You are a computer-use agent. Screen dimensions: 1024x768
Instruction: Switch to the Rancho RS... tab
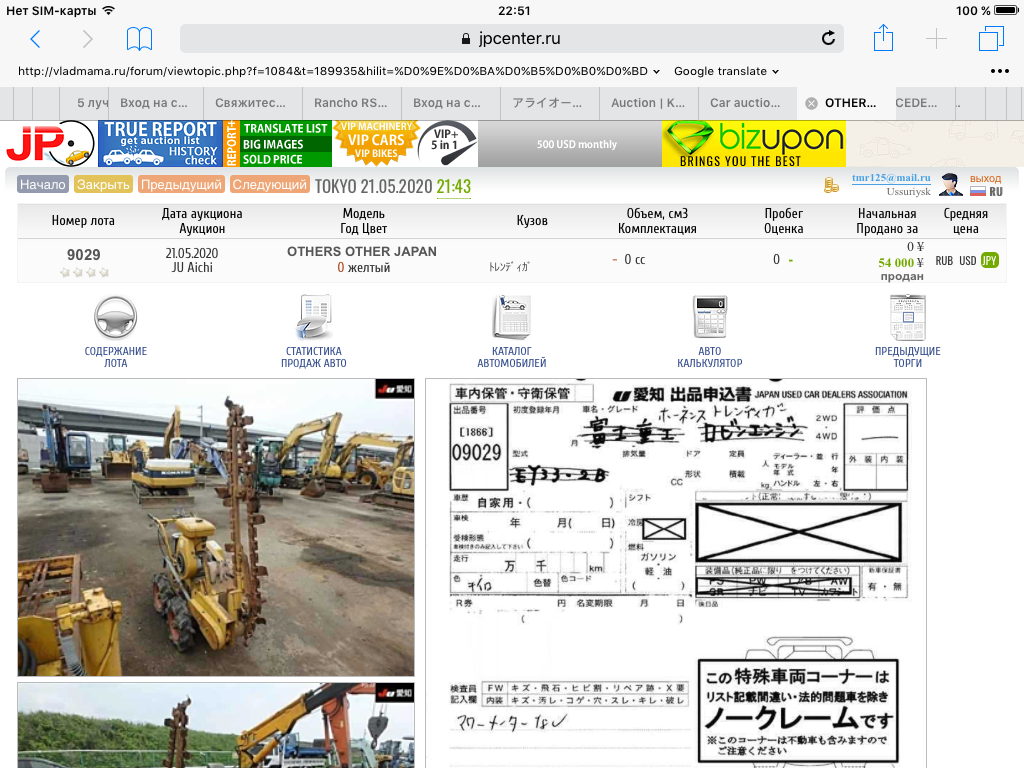(x=351, y=103)
